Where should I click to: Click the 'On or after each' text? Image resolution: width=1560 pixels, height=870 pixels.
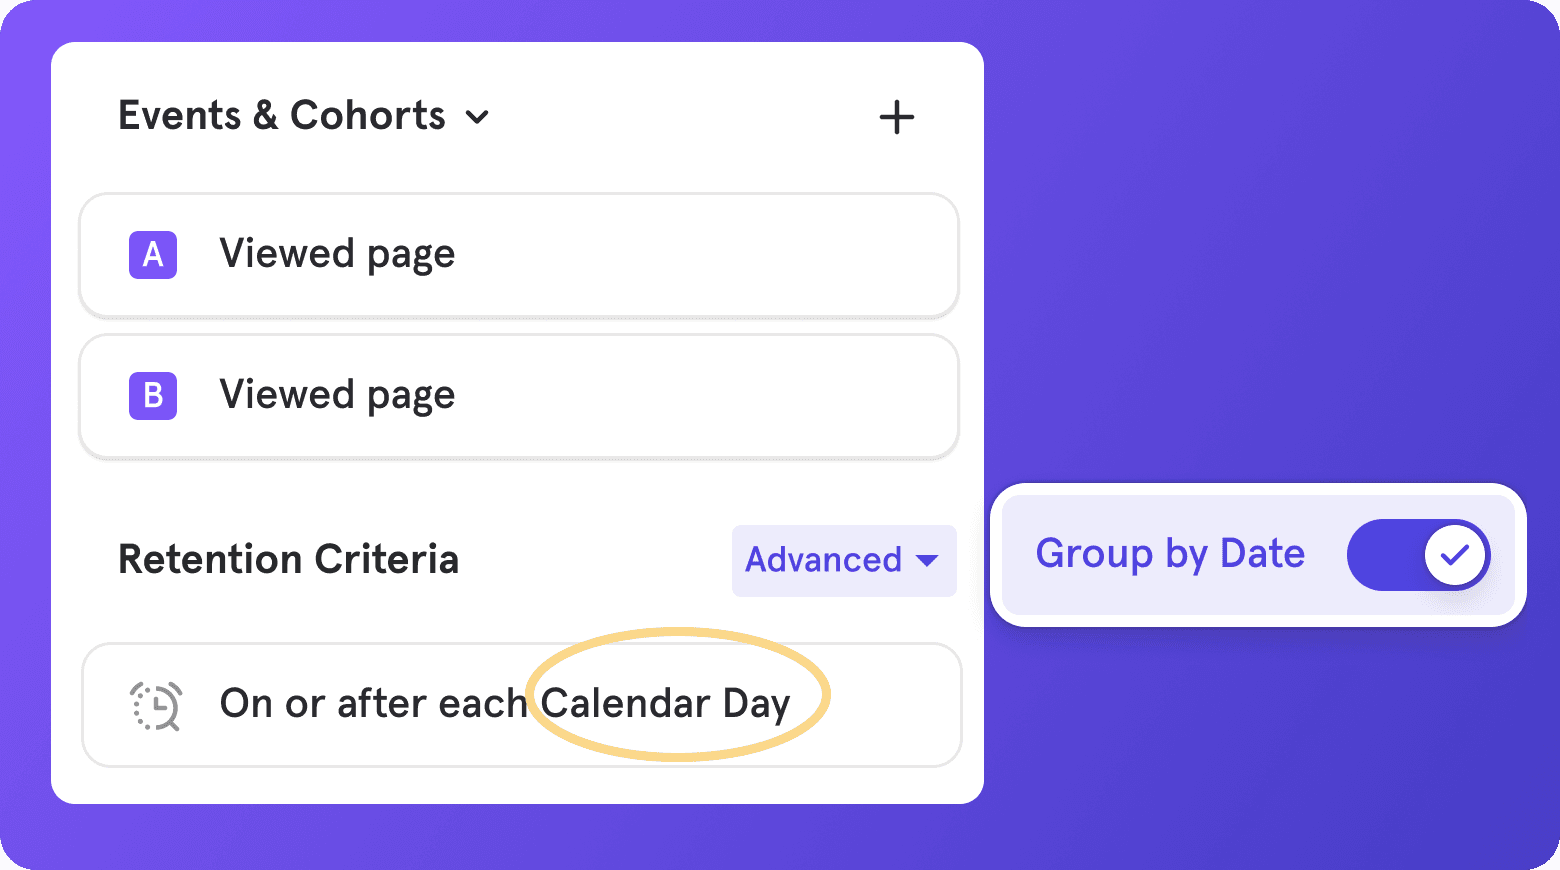coord(373,704)
